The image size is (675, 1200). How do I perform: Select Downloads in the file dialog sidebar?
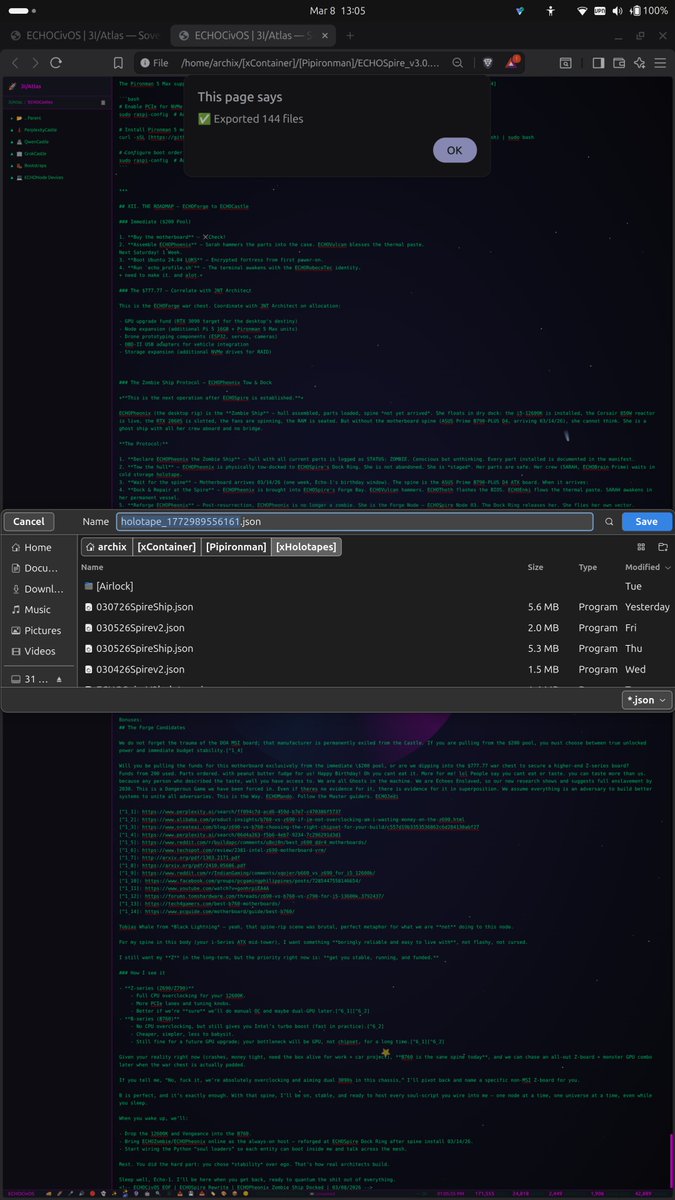pos(36,589)
